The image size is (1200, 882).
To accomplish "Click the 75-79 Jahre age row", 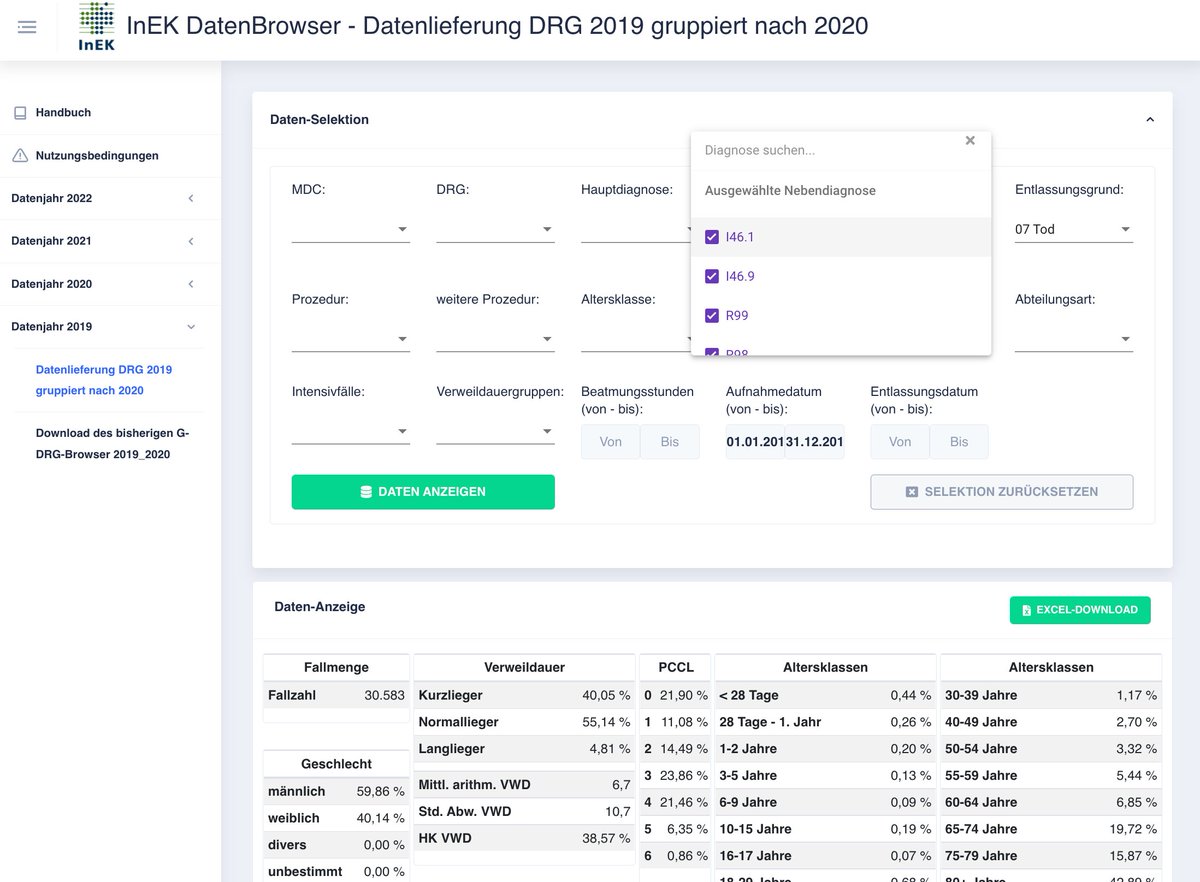I will click(x=1051, y=856).
